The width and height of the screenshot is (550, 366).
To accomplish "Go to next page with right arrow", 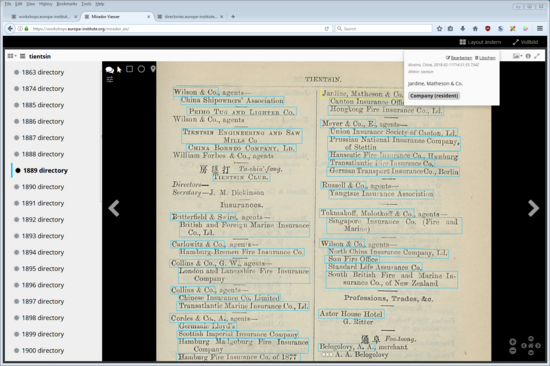I will 534,208.
